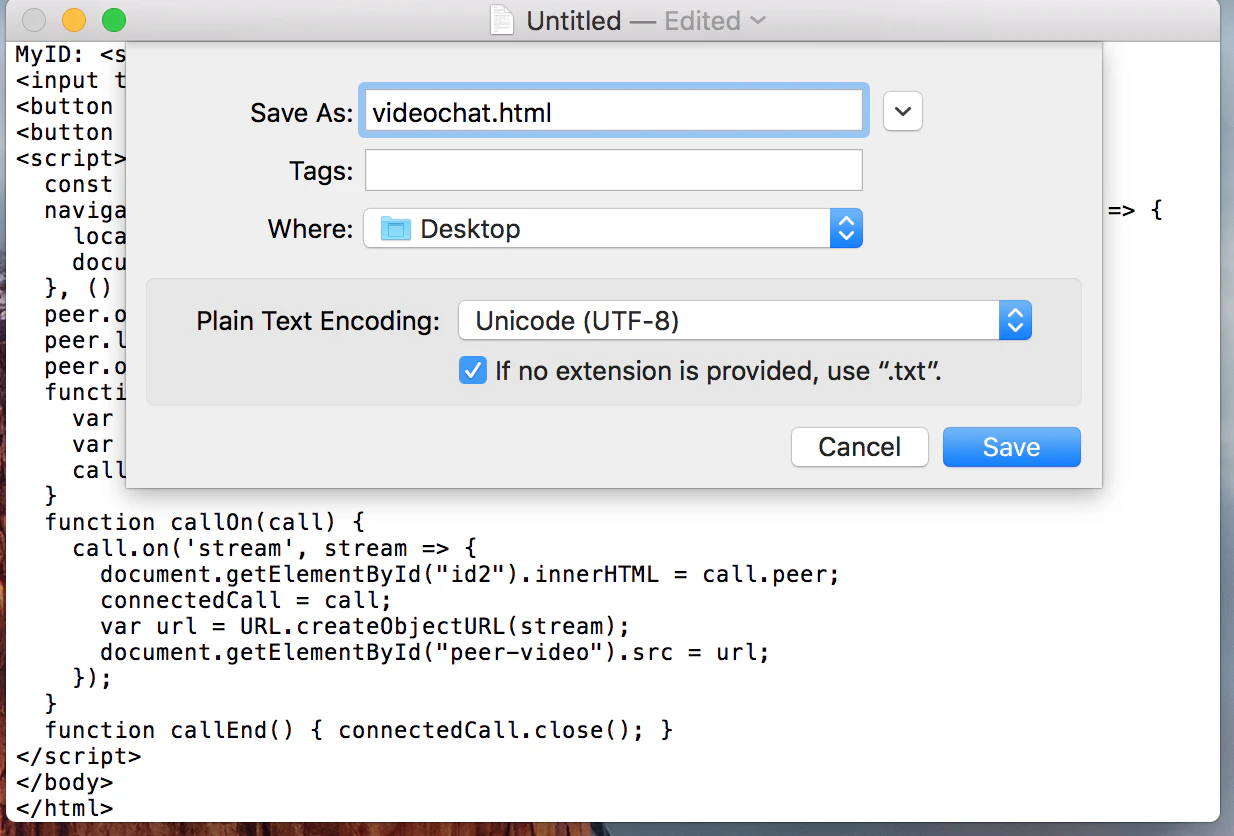
Task: Click the "connectedCall = call;" line
Action: (x=245, y=600)
